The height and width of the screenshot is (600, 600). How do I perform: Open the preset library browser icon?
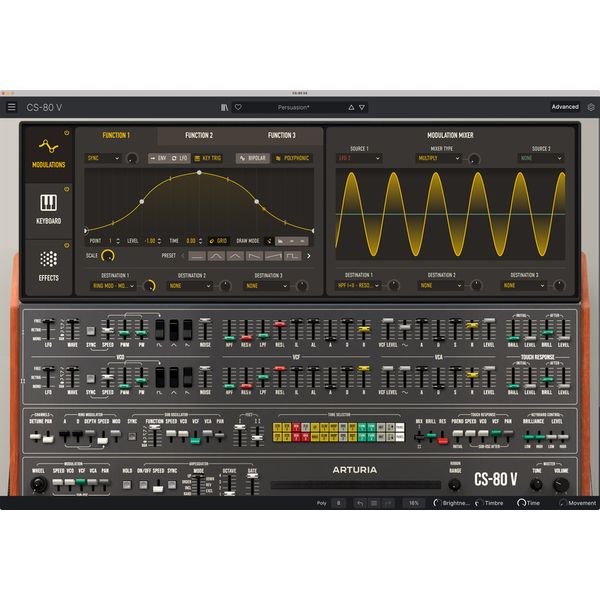225,108
